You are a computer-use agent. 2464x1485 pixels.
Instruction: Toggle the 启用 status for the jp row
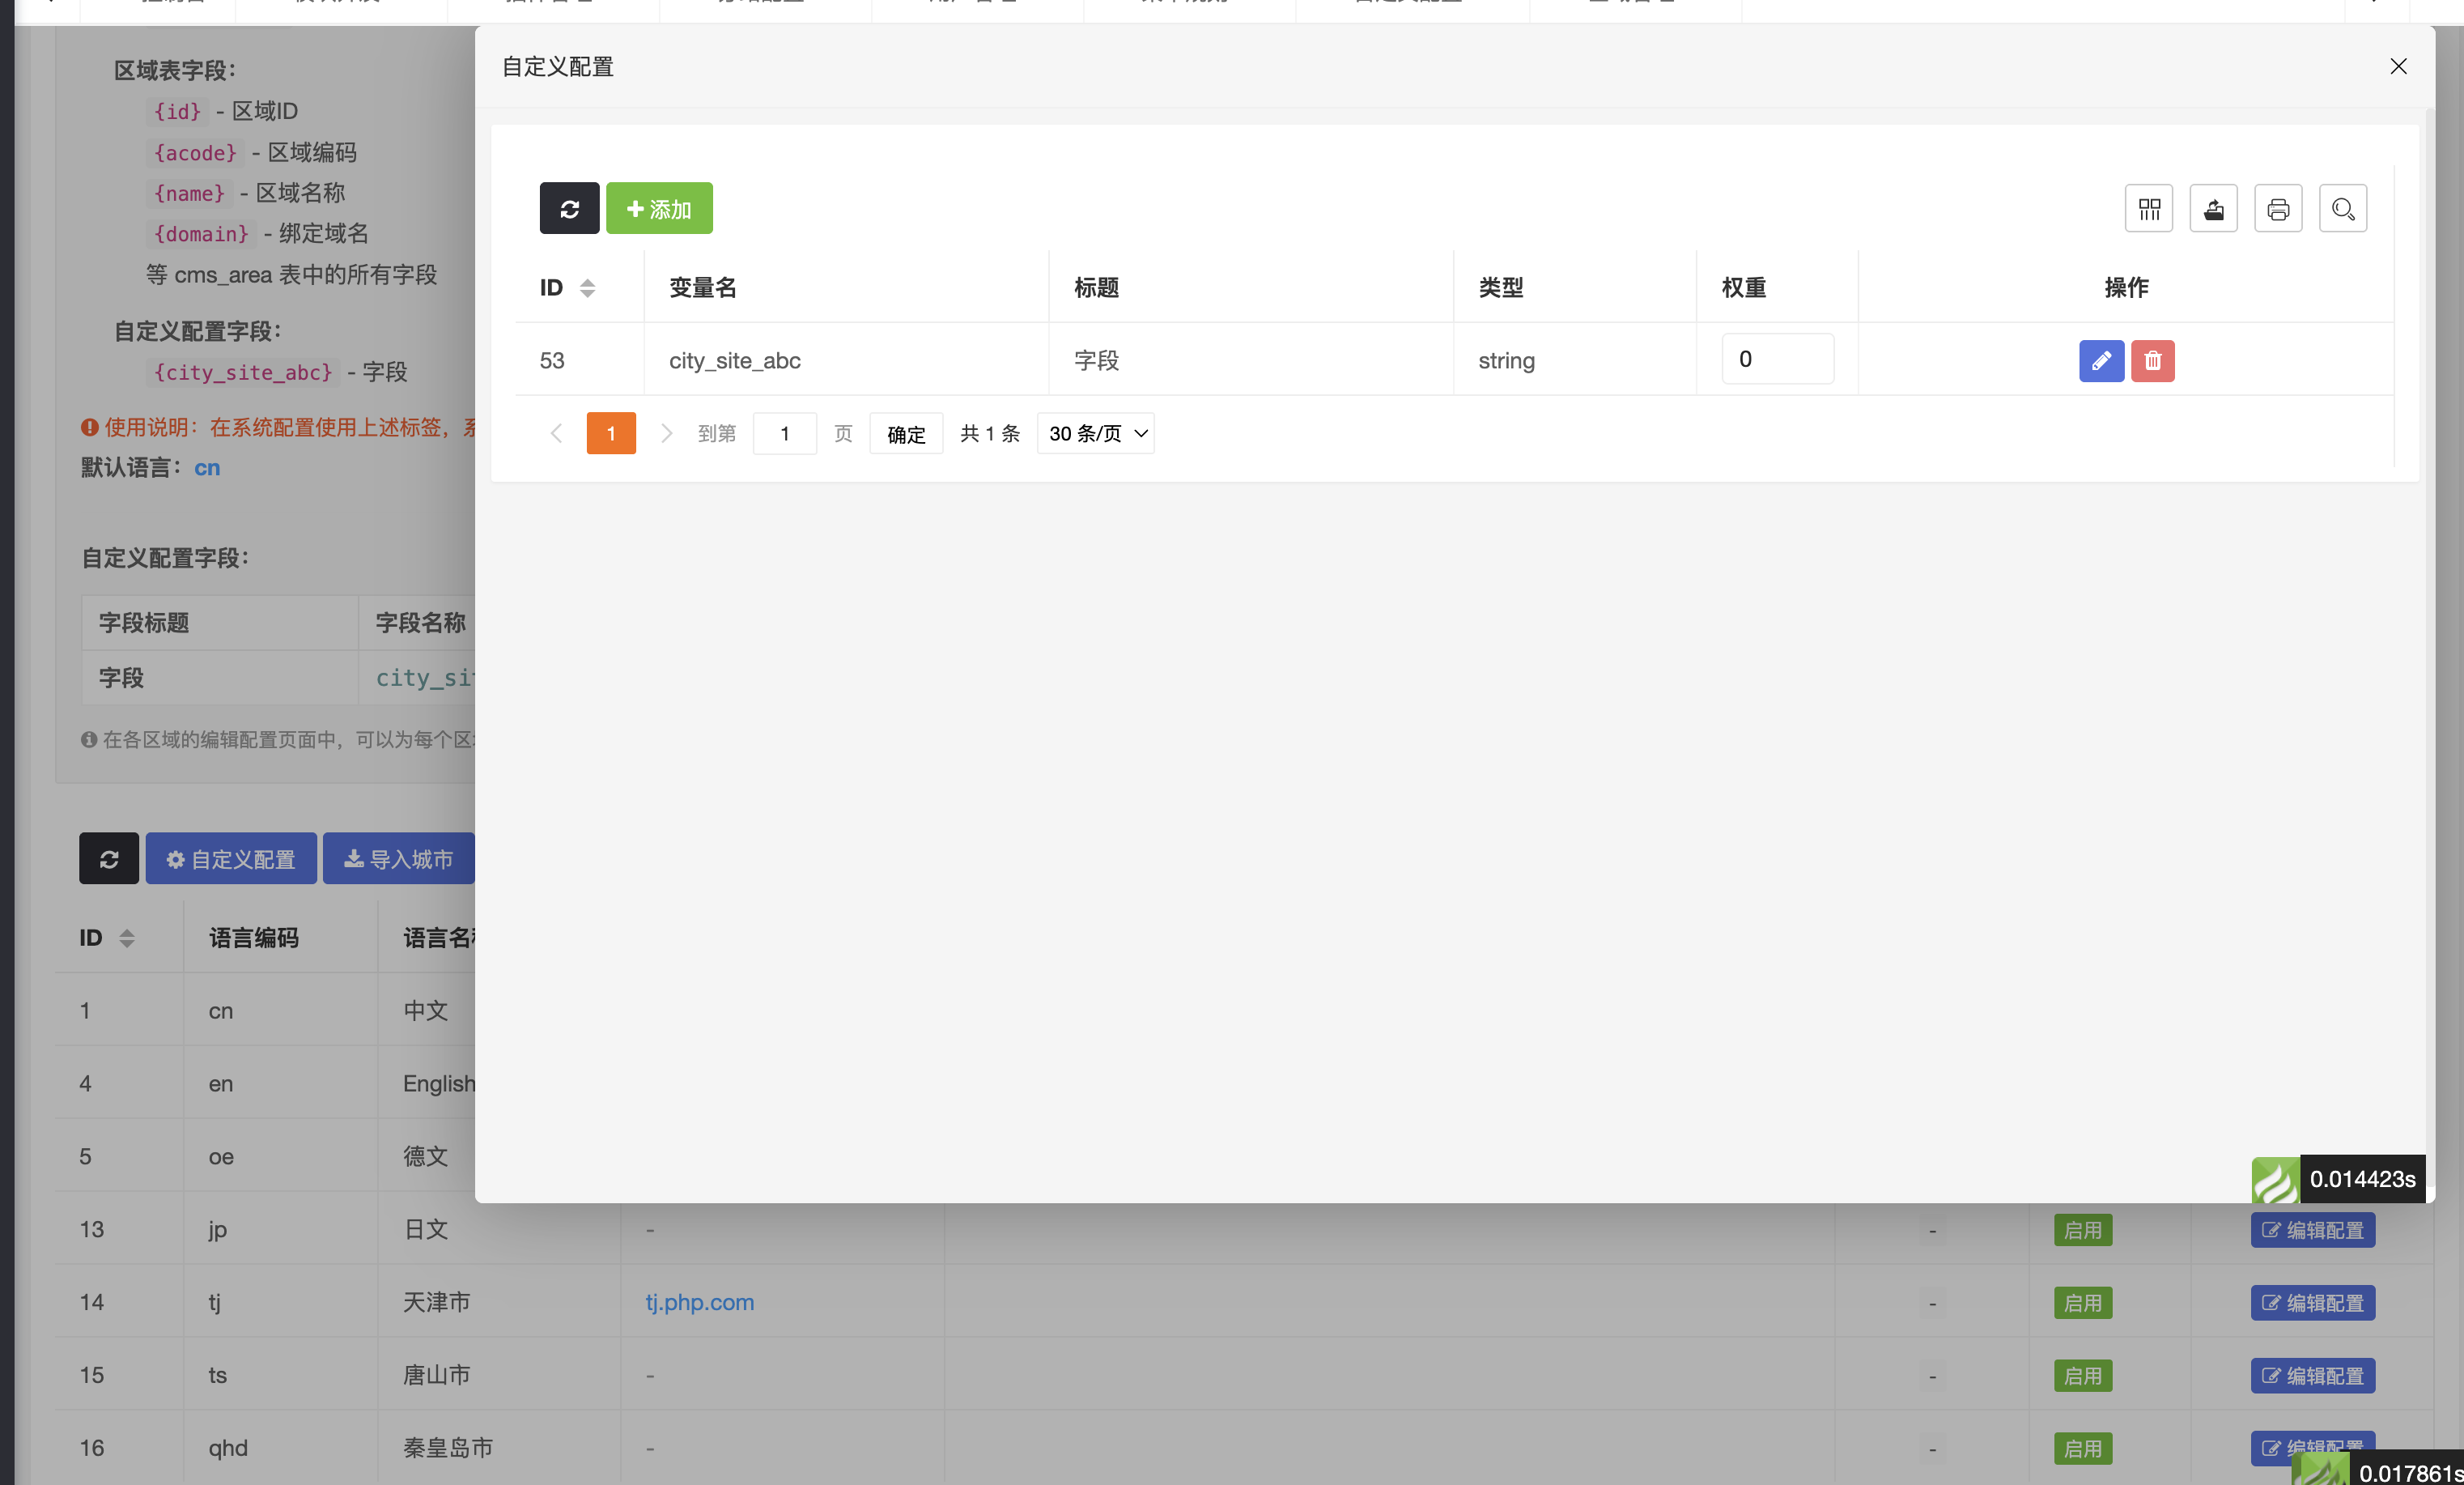tap(2082, 1230)
